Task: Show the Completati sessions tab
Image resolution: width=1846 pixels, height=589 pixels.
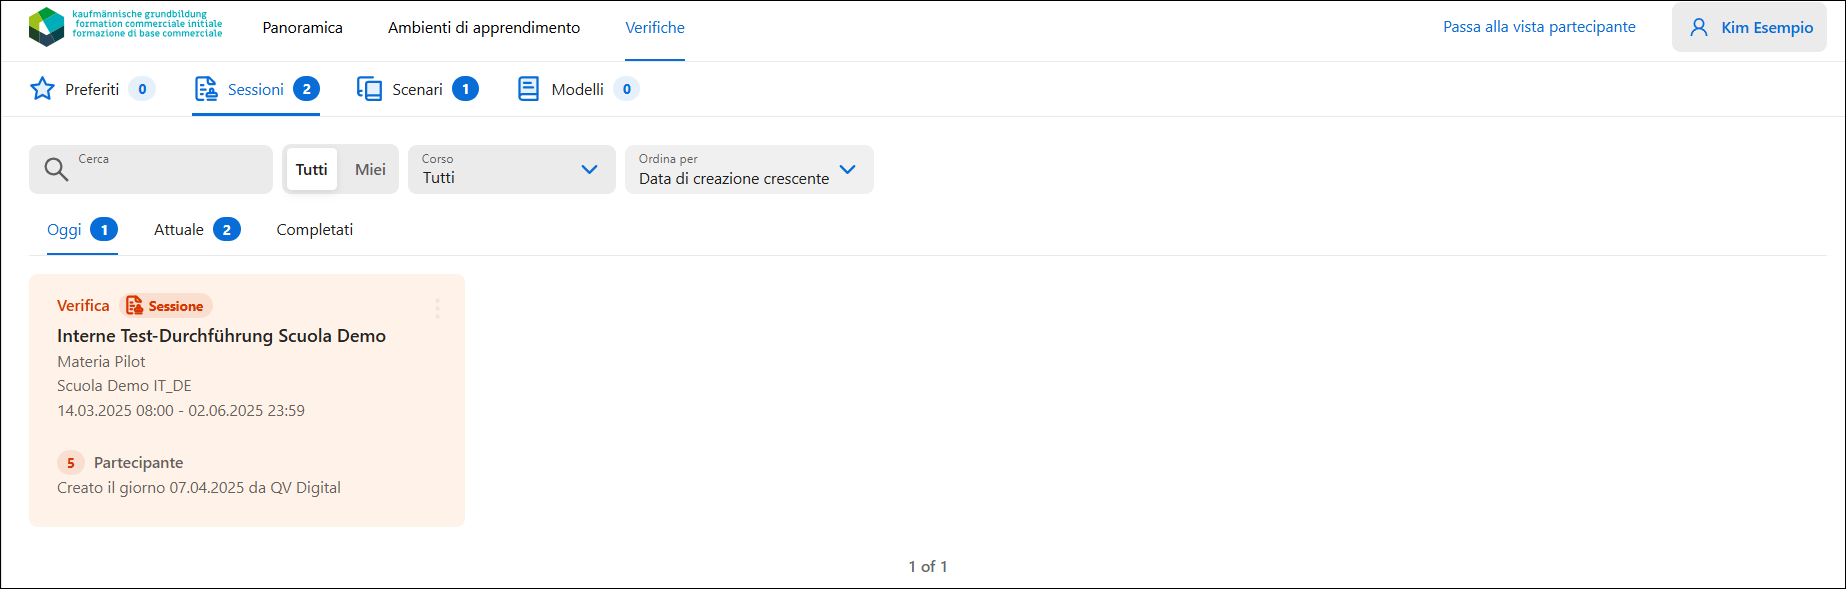Action: click(x=315, y=229)
